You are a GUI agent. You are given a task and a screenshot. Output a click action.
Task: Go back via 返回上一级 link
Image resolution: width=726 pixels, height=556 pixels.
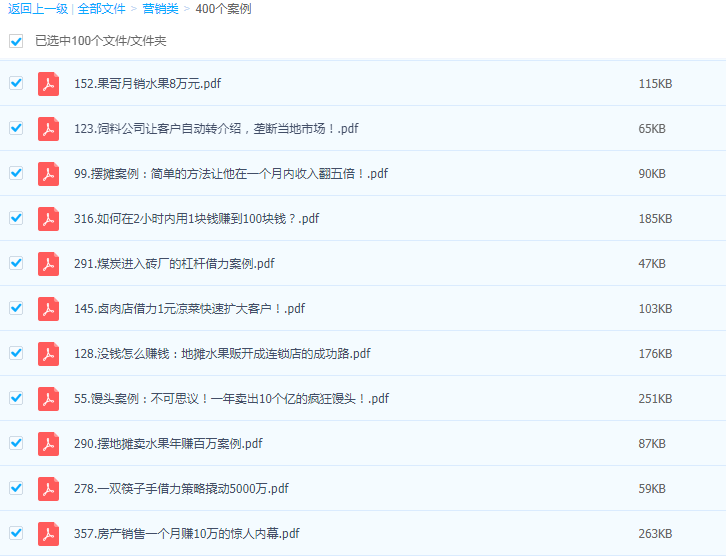(38, 9)
